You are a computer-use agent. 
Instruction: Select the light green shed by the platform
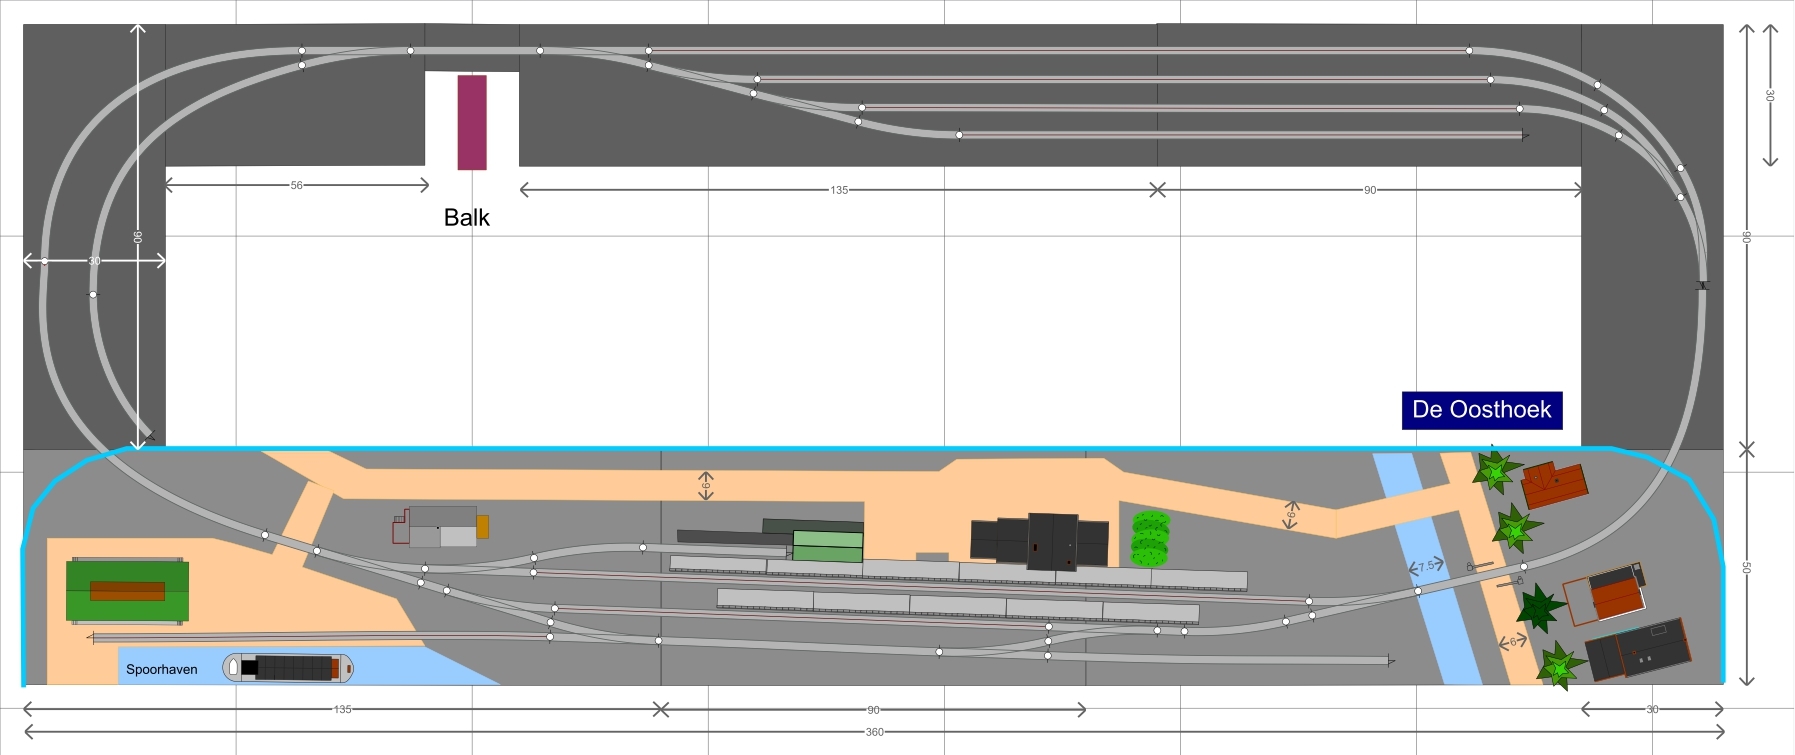pos(827,546)
